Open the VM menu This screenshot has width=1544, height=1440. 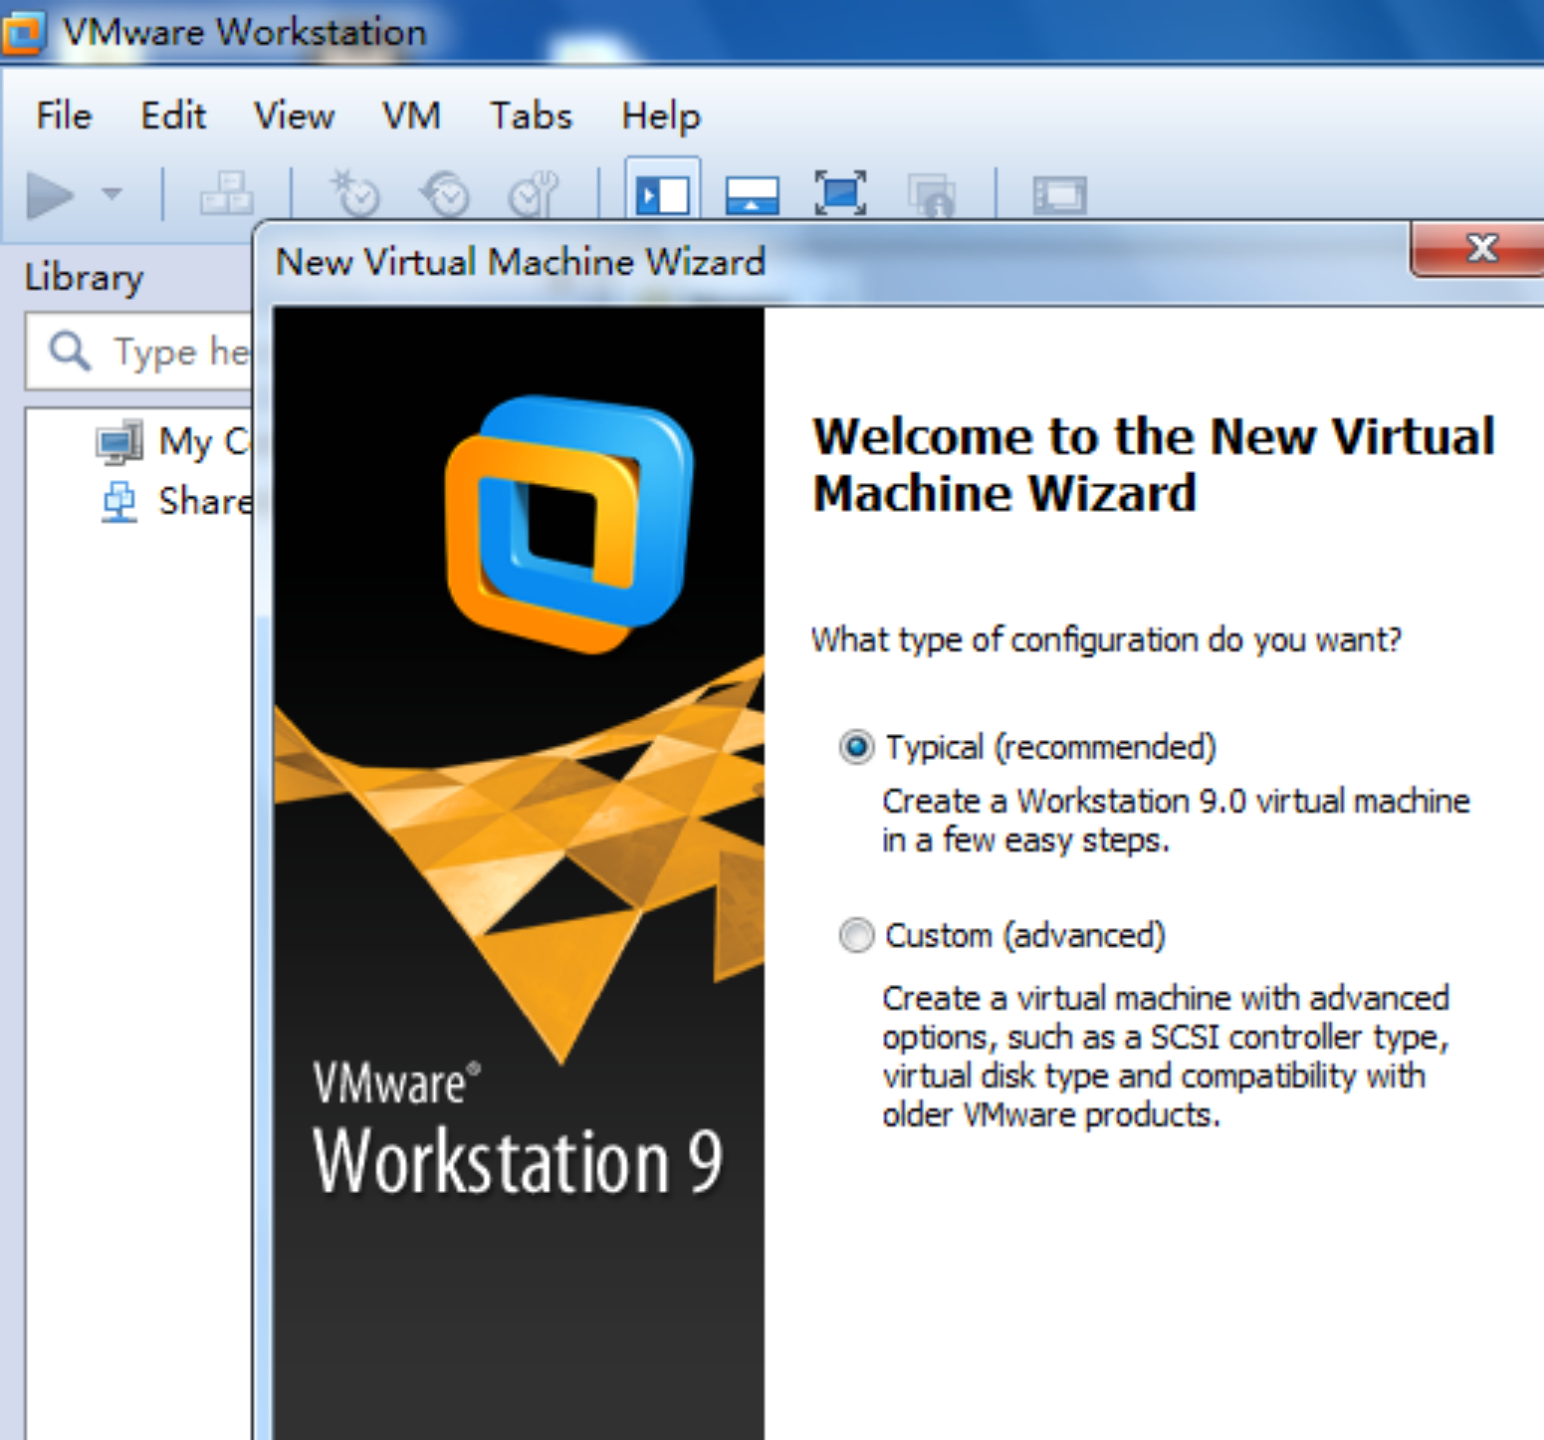click(411, 116)
